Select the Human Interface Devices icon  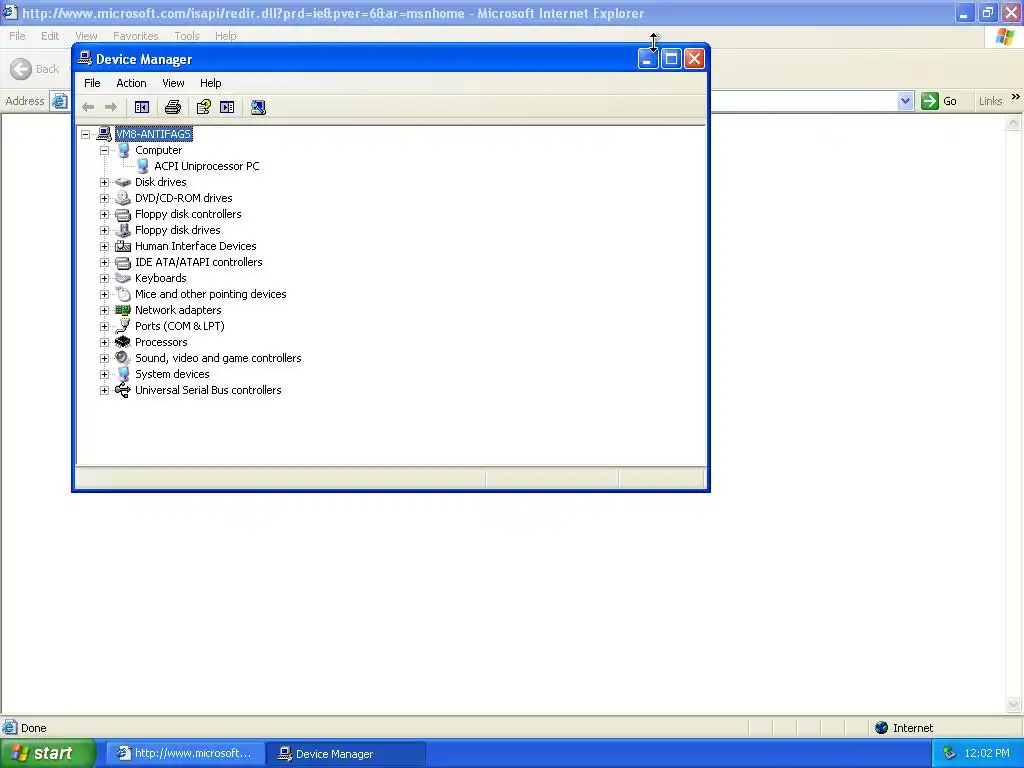click(123, 246)
